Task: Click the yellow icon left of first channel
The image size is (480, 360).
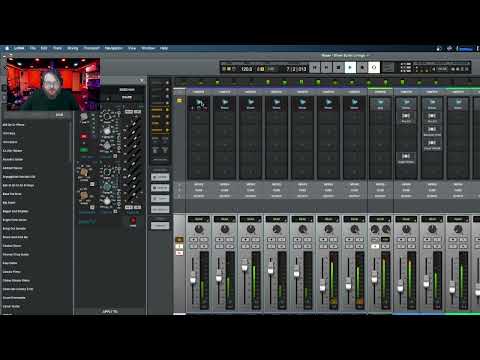Action: coord(179,100)
